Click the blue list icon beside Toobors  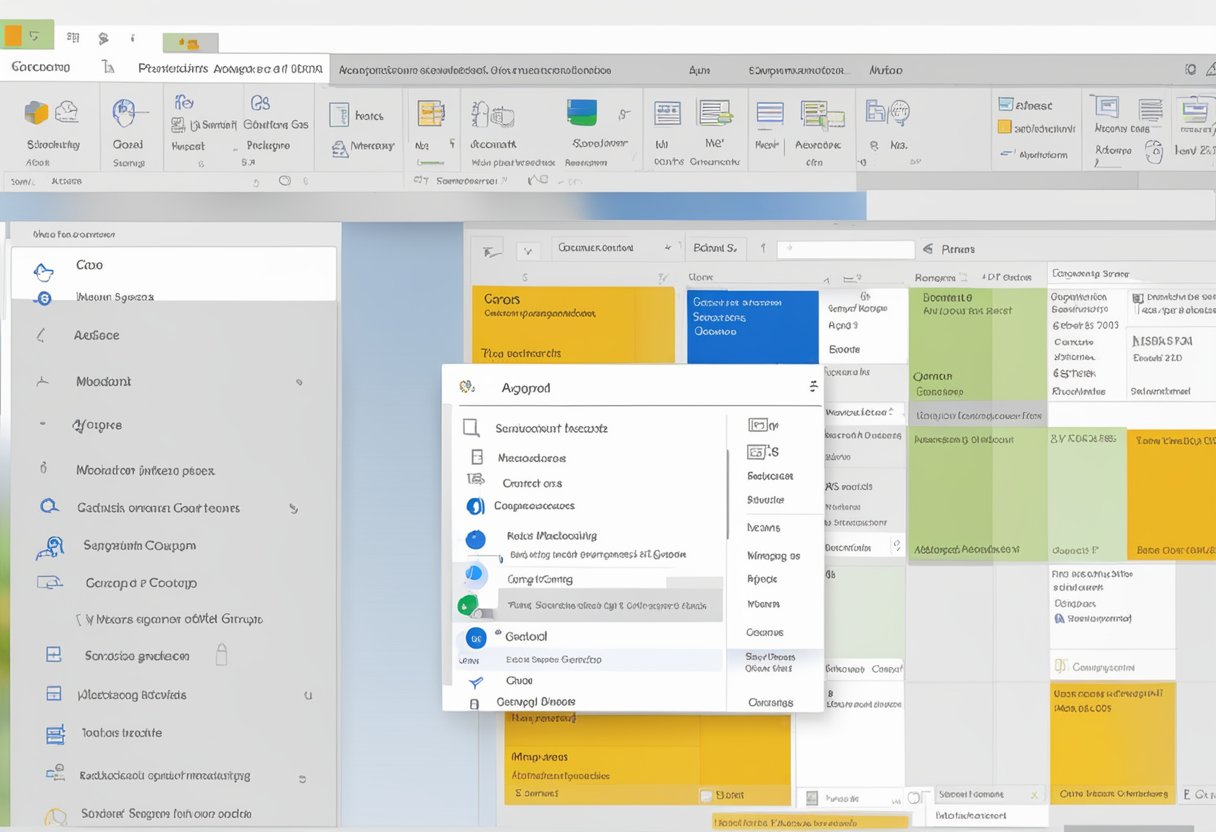[x=55, y=734]
